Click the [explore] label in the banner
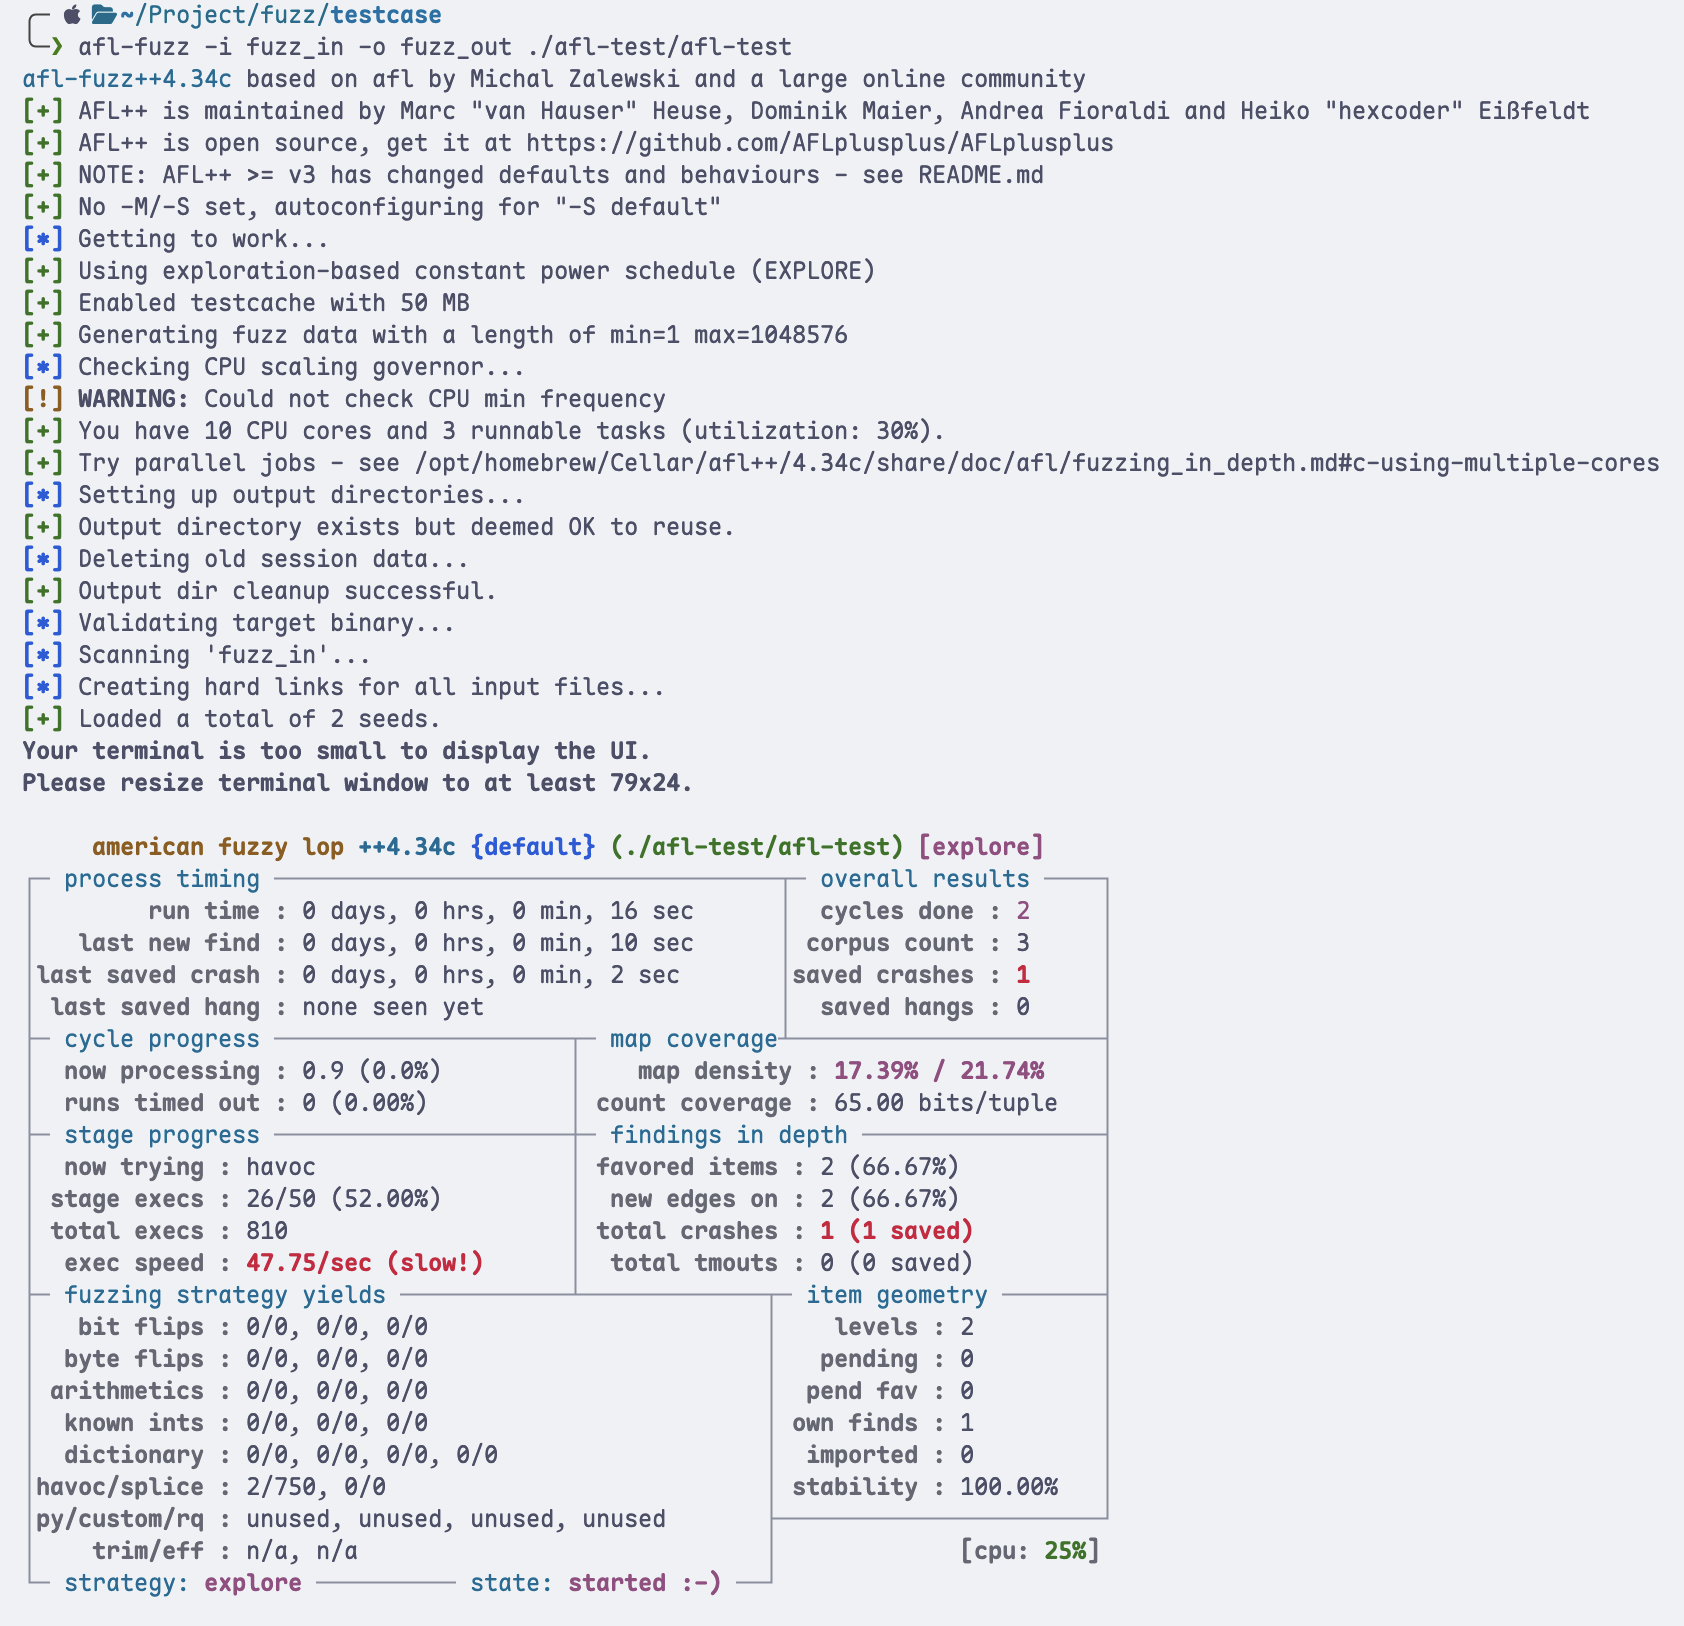 coord(980,847)
